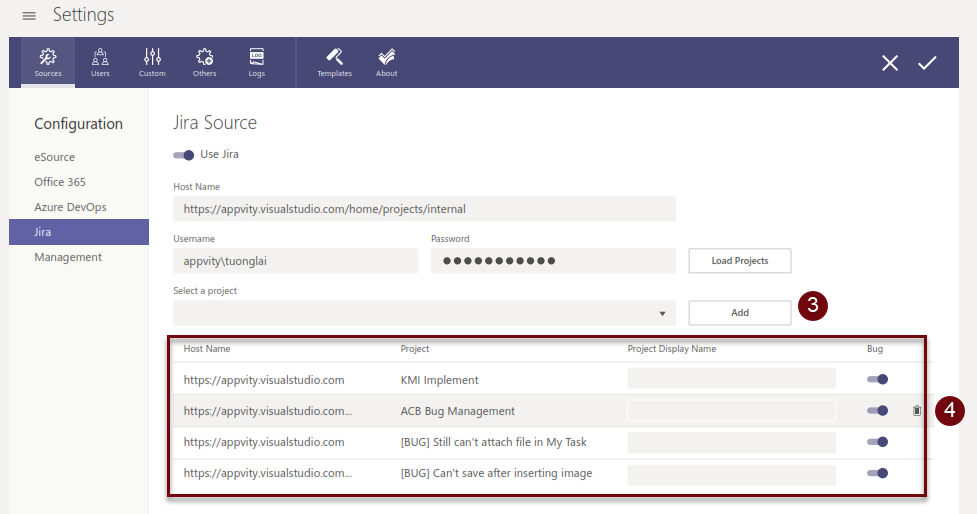Disable the Use Jira toggle
This screenshot has width=977, height=514.
coord(184,155)
